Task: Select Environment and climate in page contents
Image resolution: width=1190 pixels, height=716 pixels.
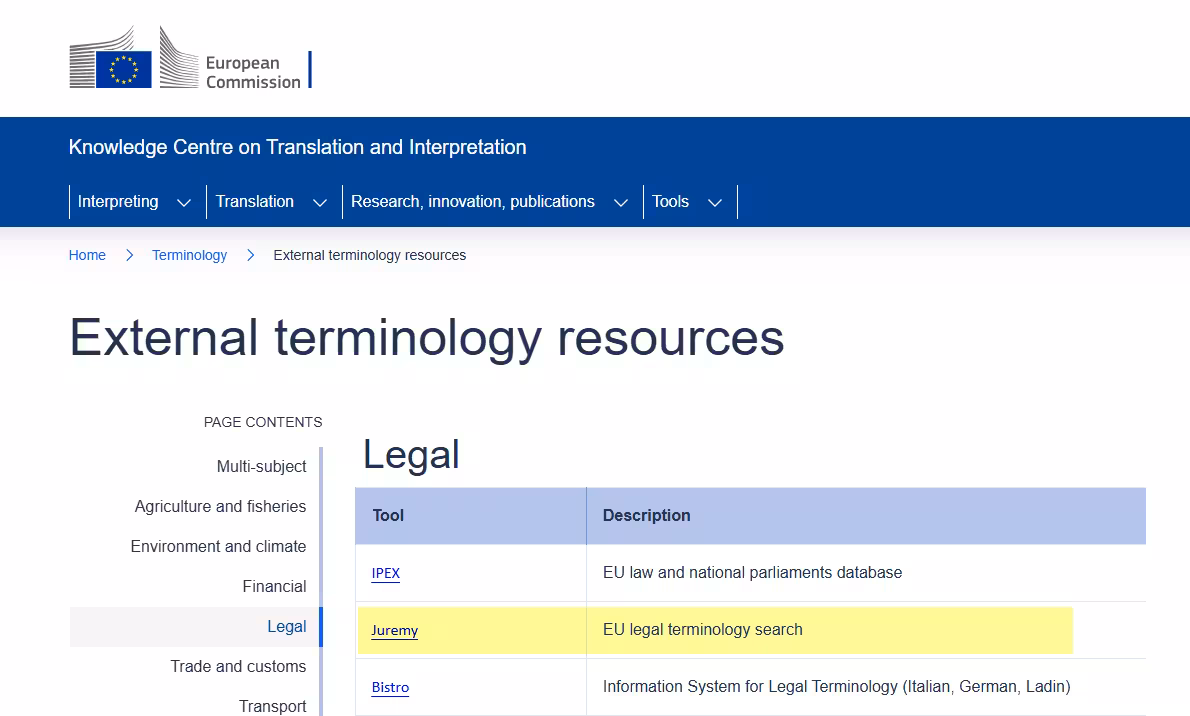Action: [218, 546]
